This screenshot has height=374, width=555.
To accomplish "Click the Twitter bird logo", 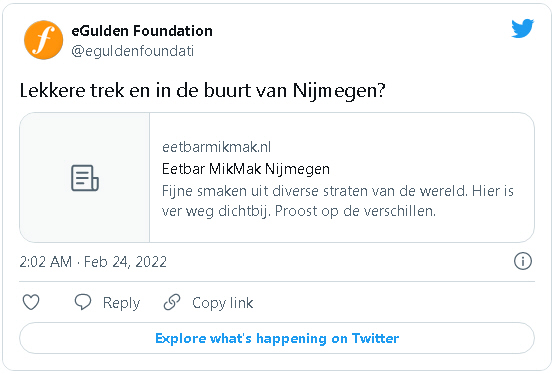I will 522,28.
